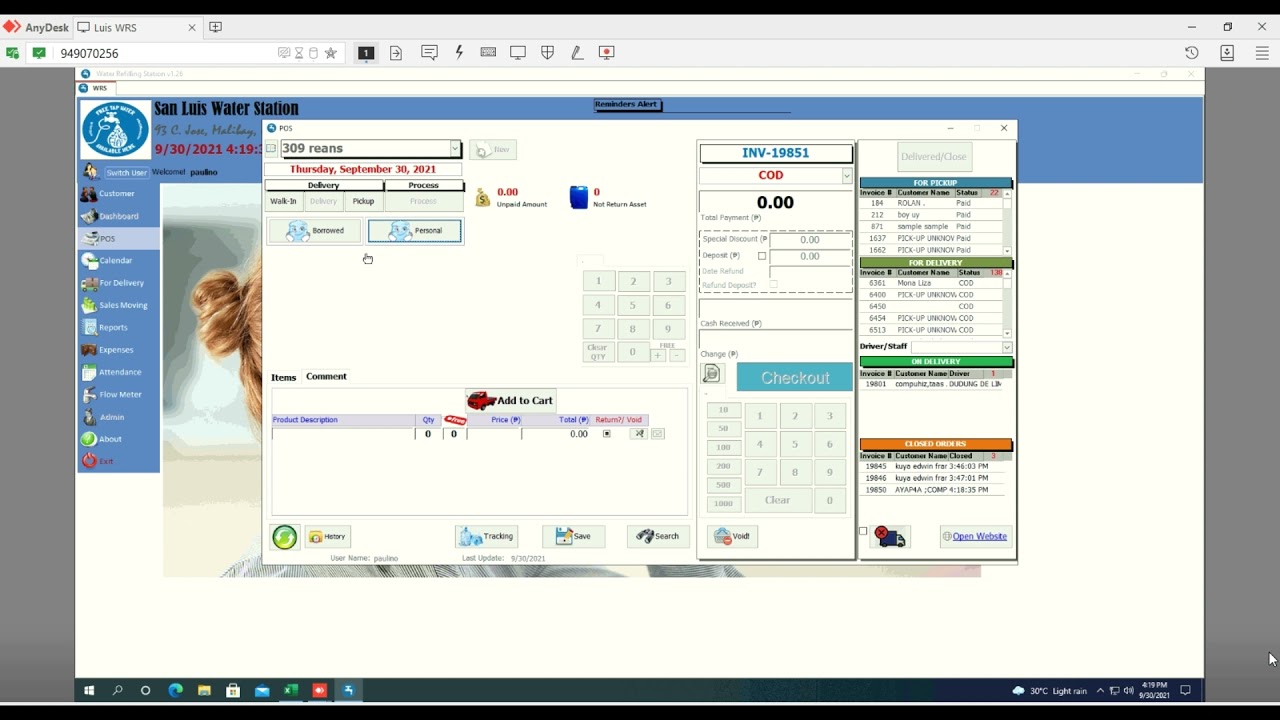Click Switch User button
Viewport: 1280px width, 720px height.
[x=127, y=172]
